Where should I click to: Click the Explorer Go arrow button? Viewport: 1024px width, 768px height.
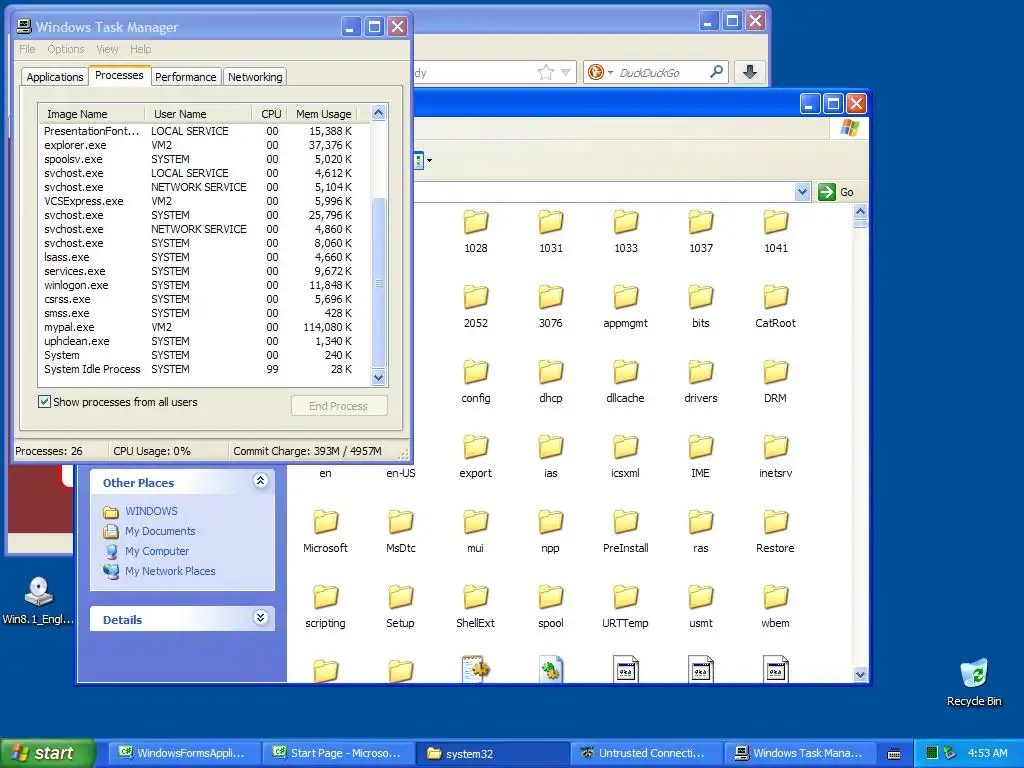point(837,192)
